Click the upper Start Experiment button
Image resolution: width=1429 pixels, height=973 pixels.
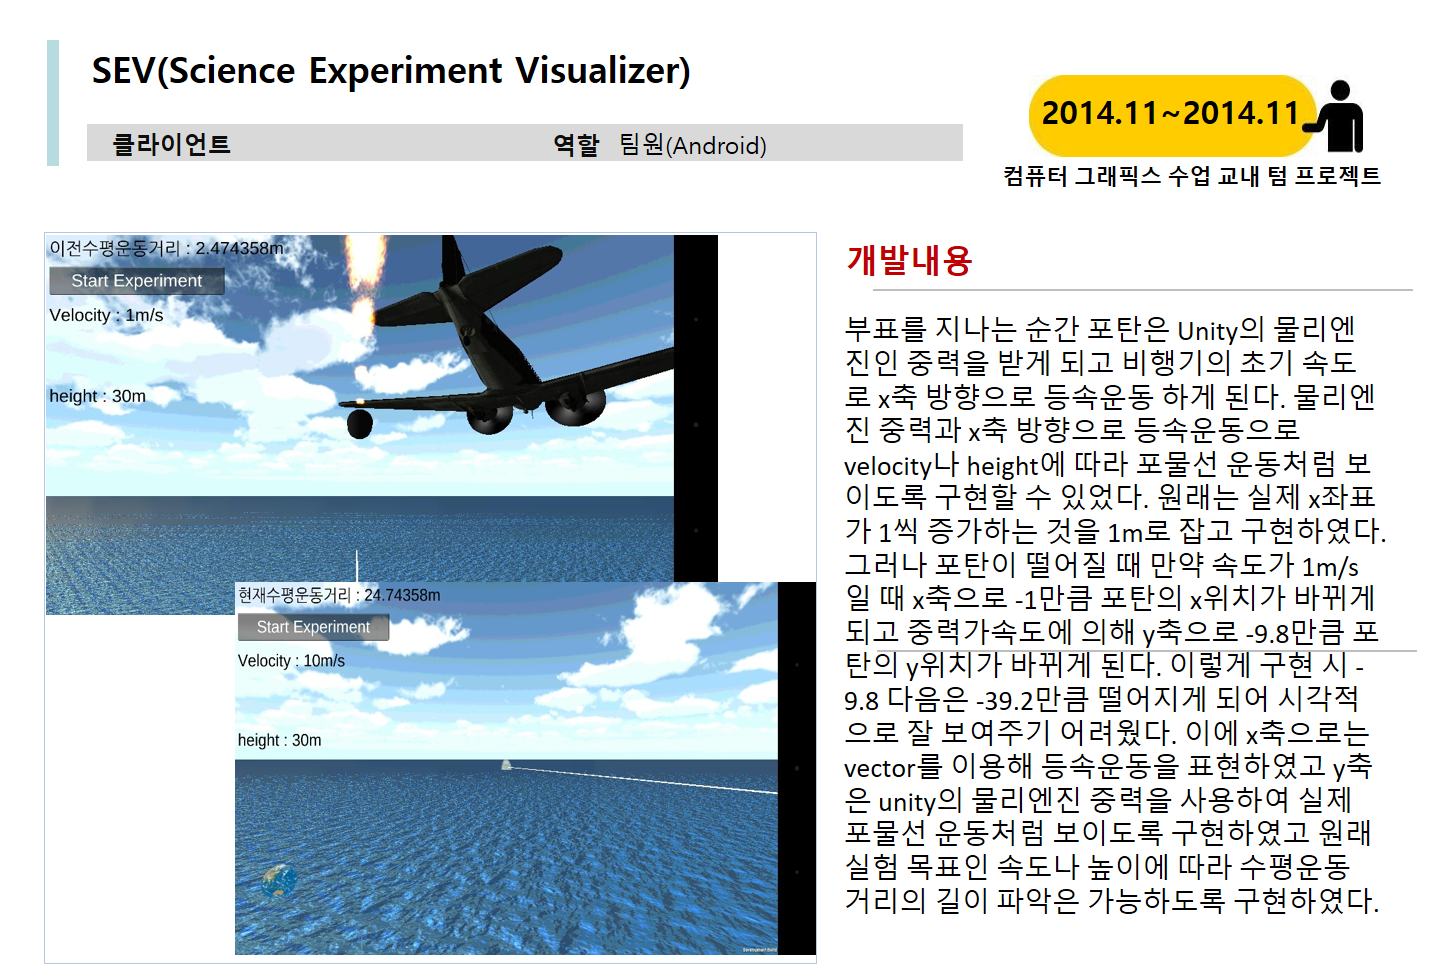pyautogui.click(x=137, y=281)
